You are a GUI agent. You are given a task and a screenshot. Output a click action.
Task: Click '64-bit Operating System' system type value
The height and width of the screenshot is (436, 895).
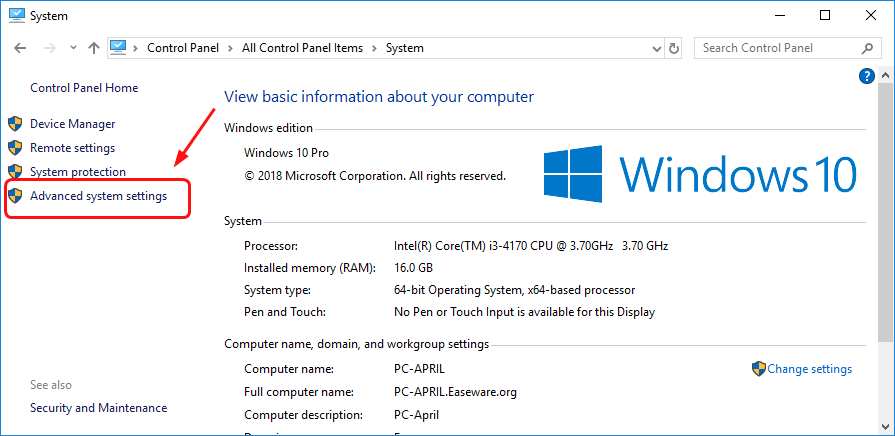514,290
